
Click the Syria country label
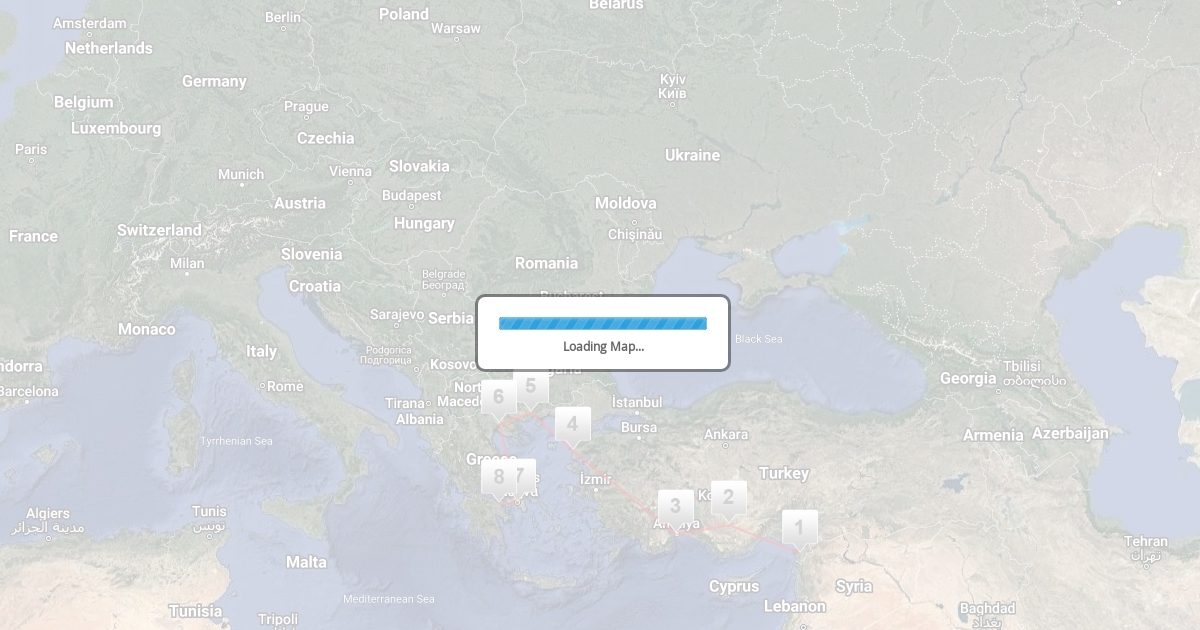pos(854,586)
